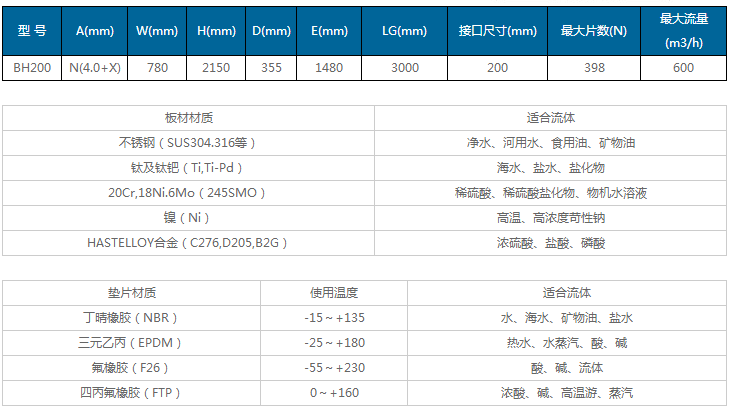Click the 钛及钛钯 (Ti,Ti-Pd) cell
Viewport: 730px width, 410px height.
189,167
